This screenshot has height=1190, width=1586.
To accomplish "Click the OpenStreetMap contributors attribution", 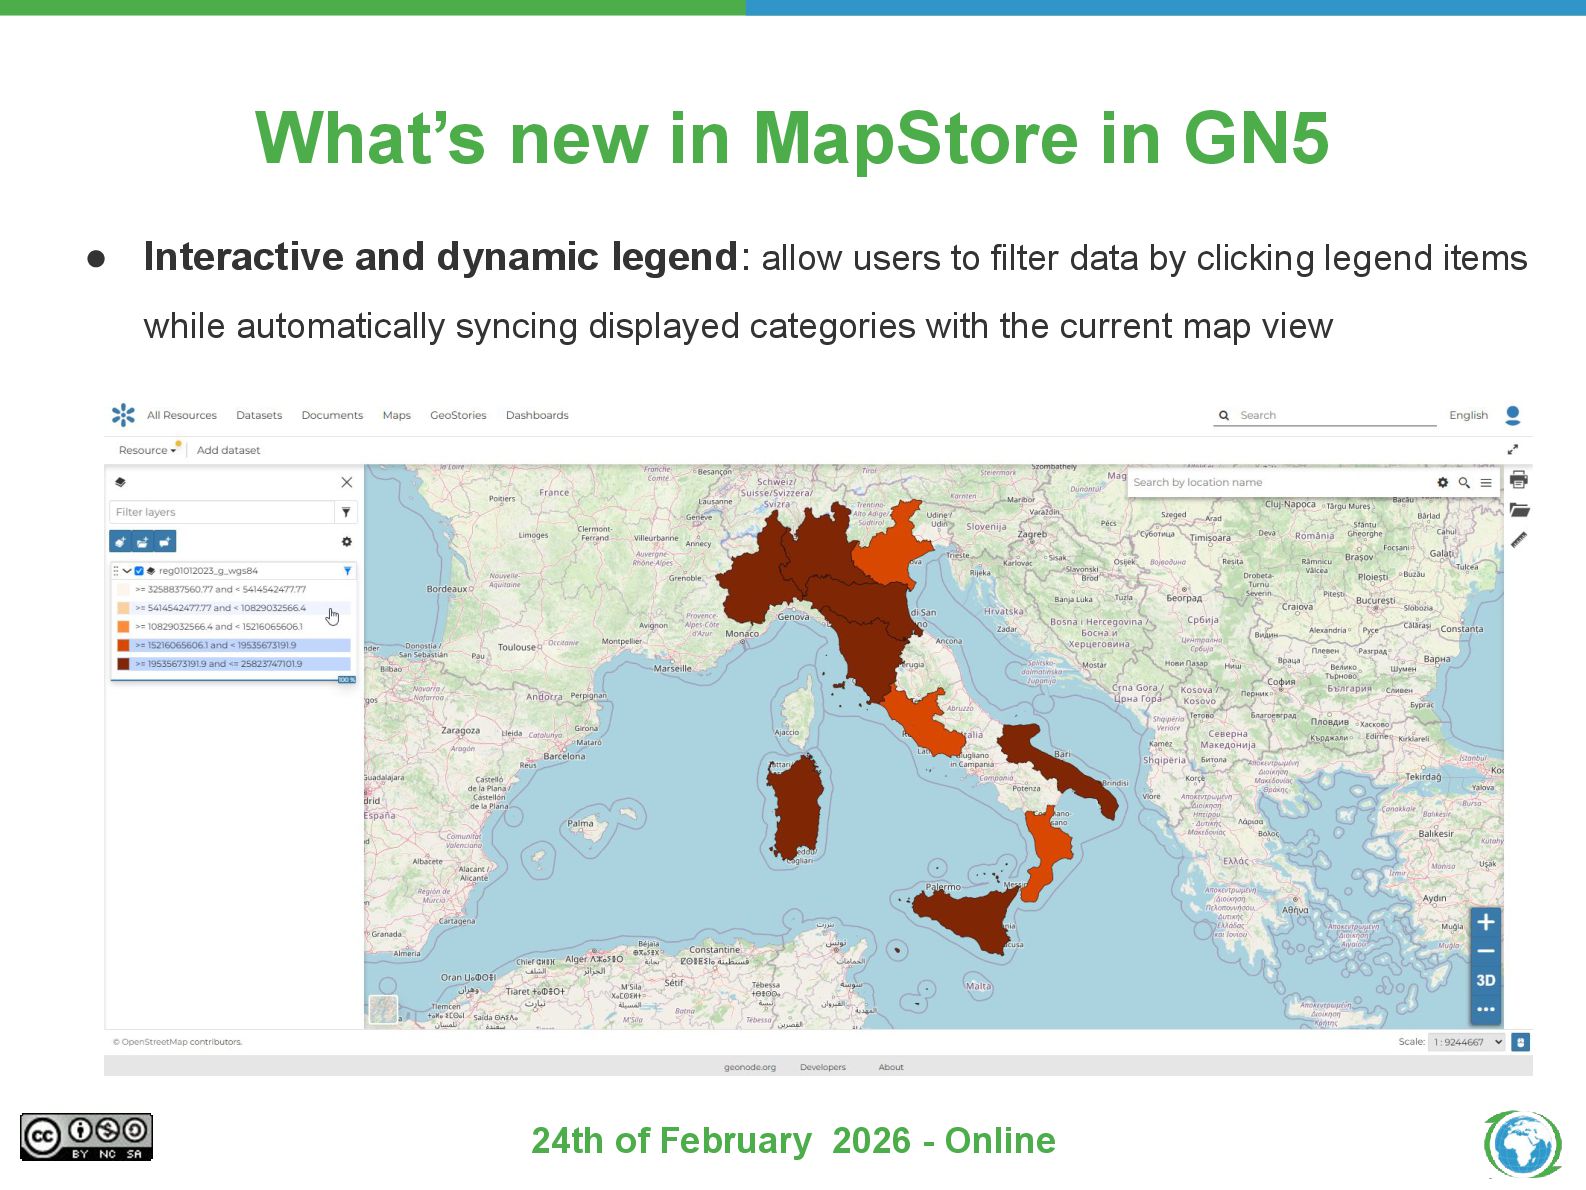I will (177, 1042).
